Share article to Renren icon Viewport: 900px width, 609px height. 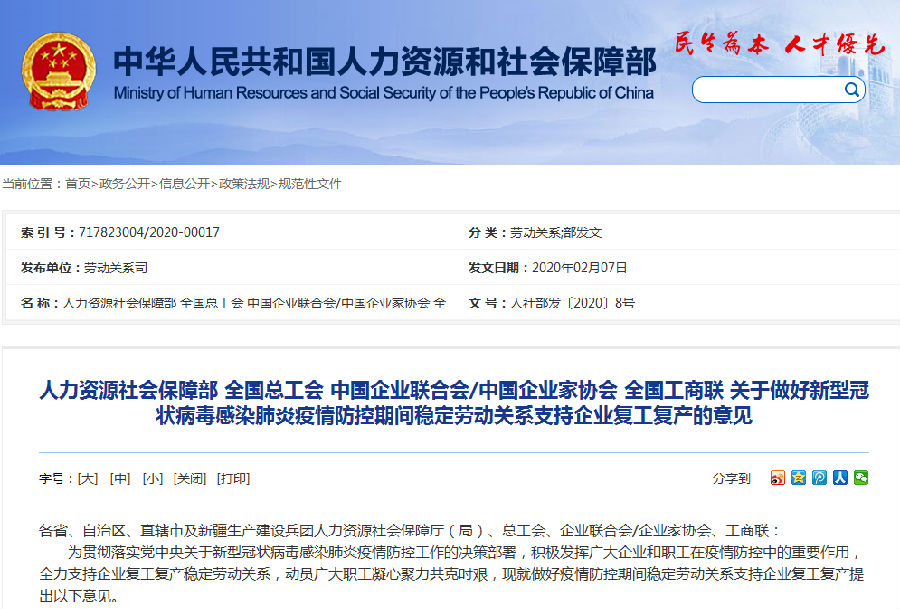click(x=840, y=478)
